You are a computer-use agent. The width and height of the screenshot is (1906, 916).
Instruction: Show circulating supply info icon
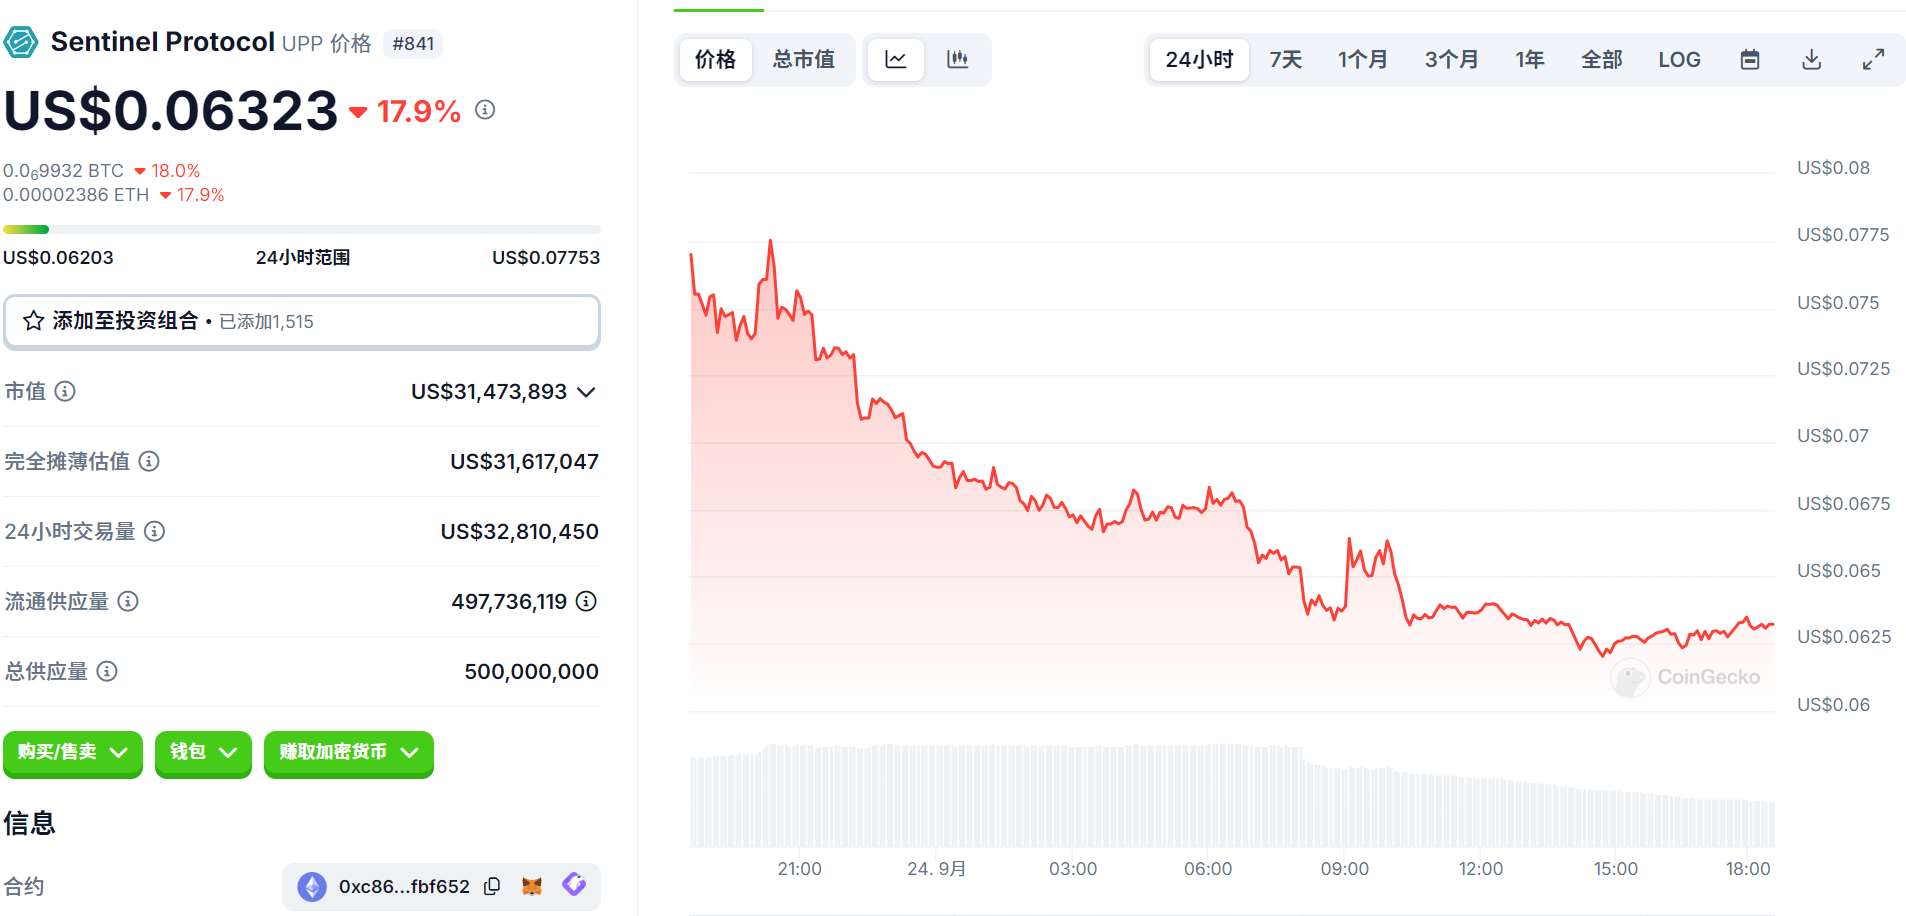(128, 601)
